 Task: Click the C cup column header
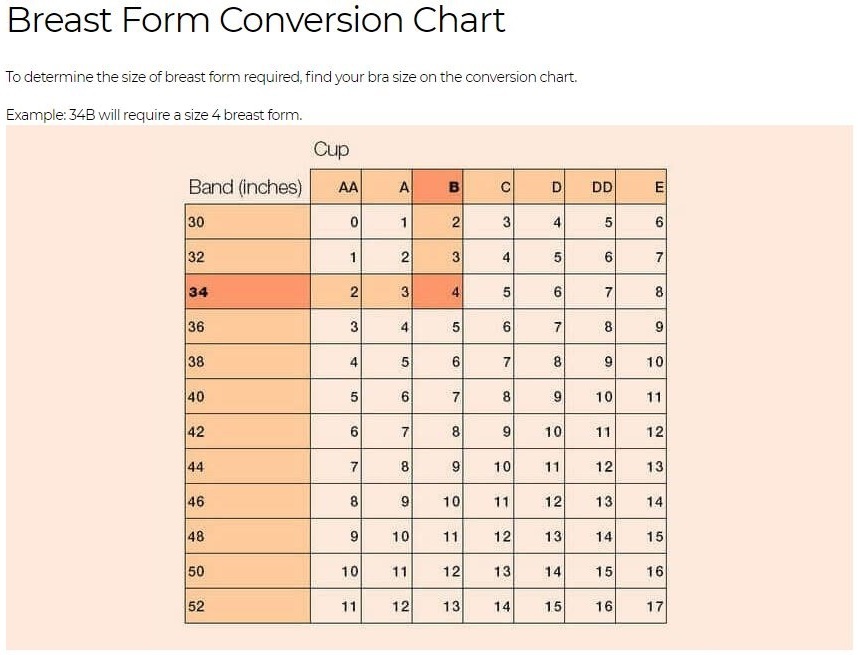[x=488, y=187]
